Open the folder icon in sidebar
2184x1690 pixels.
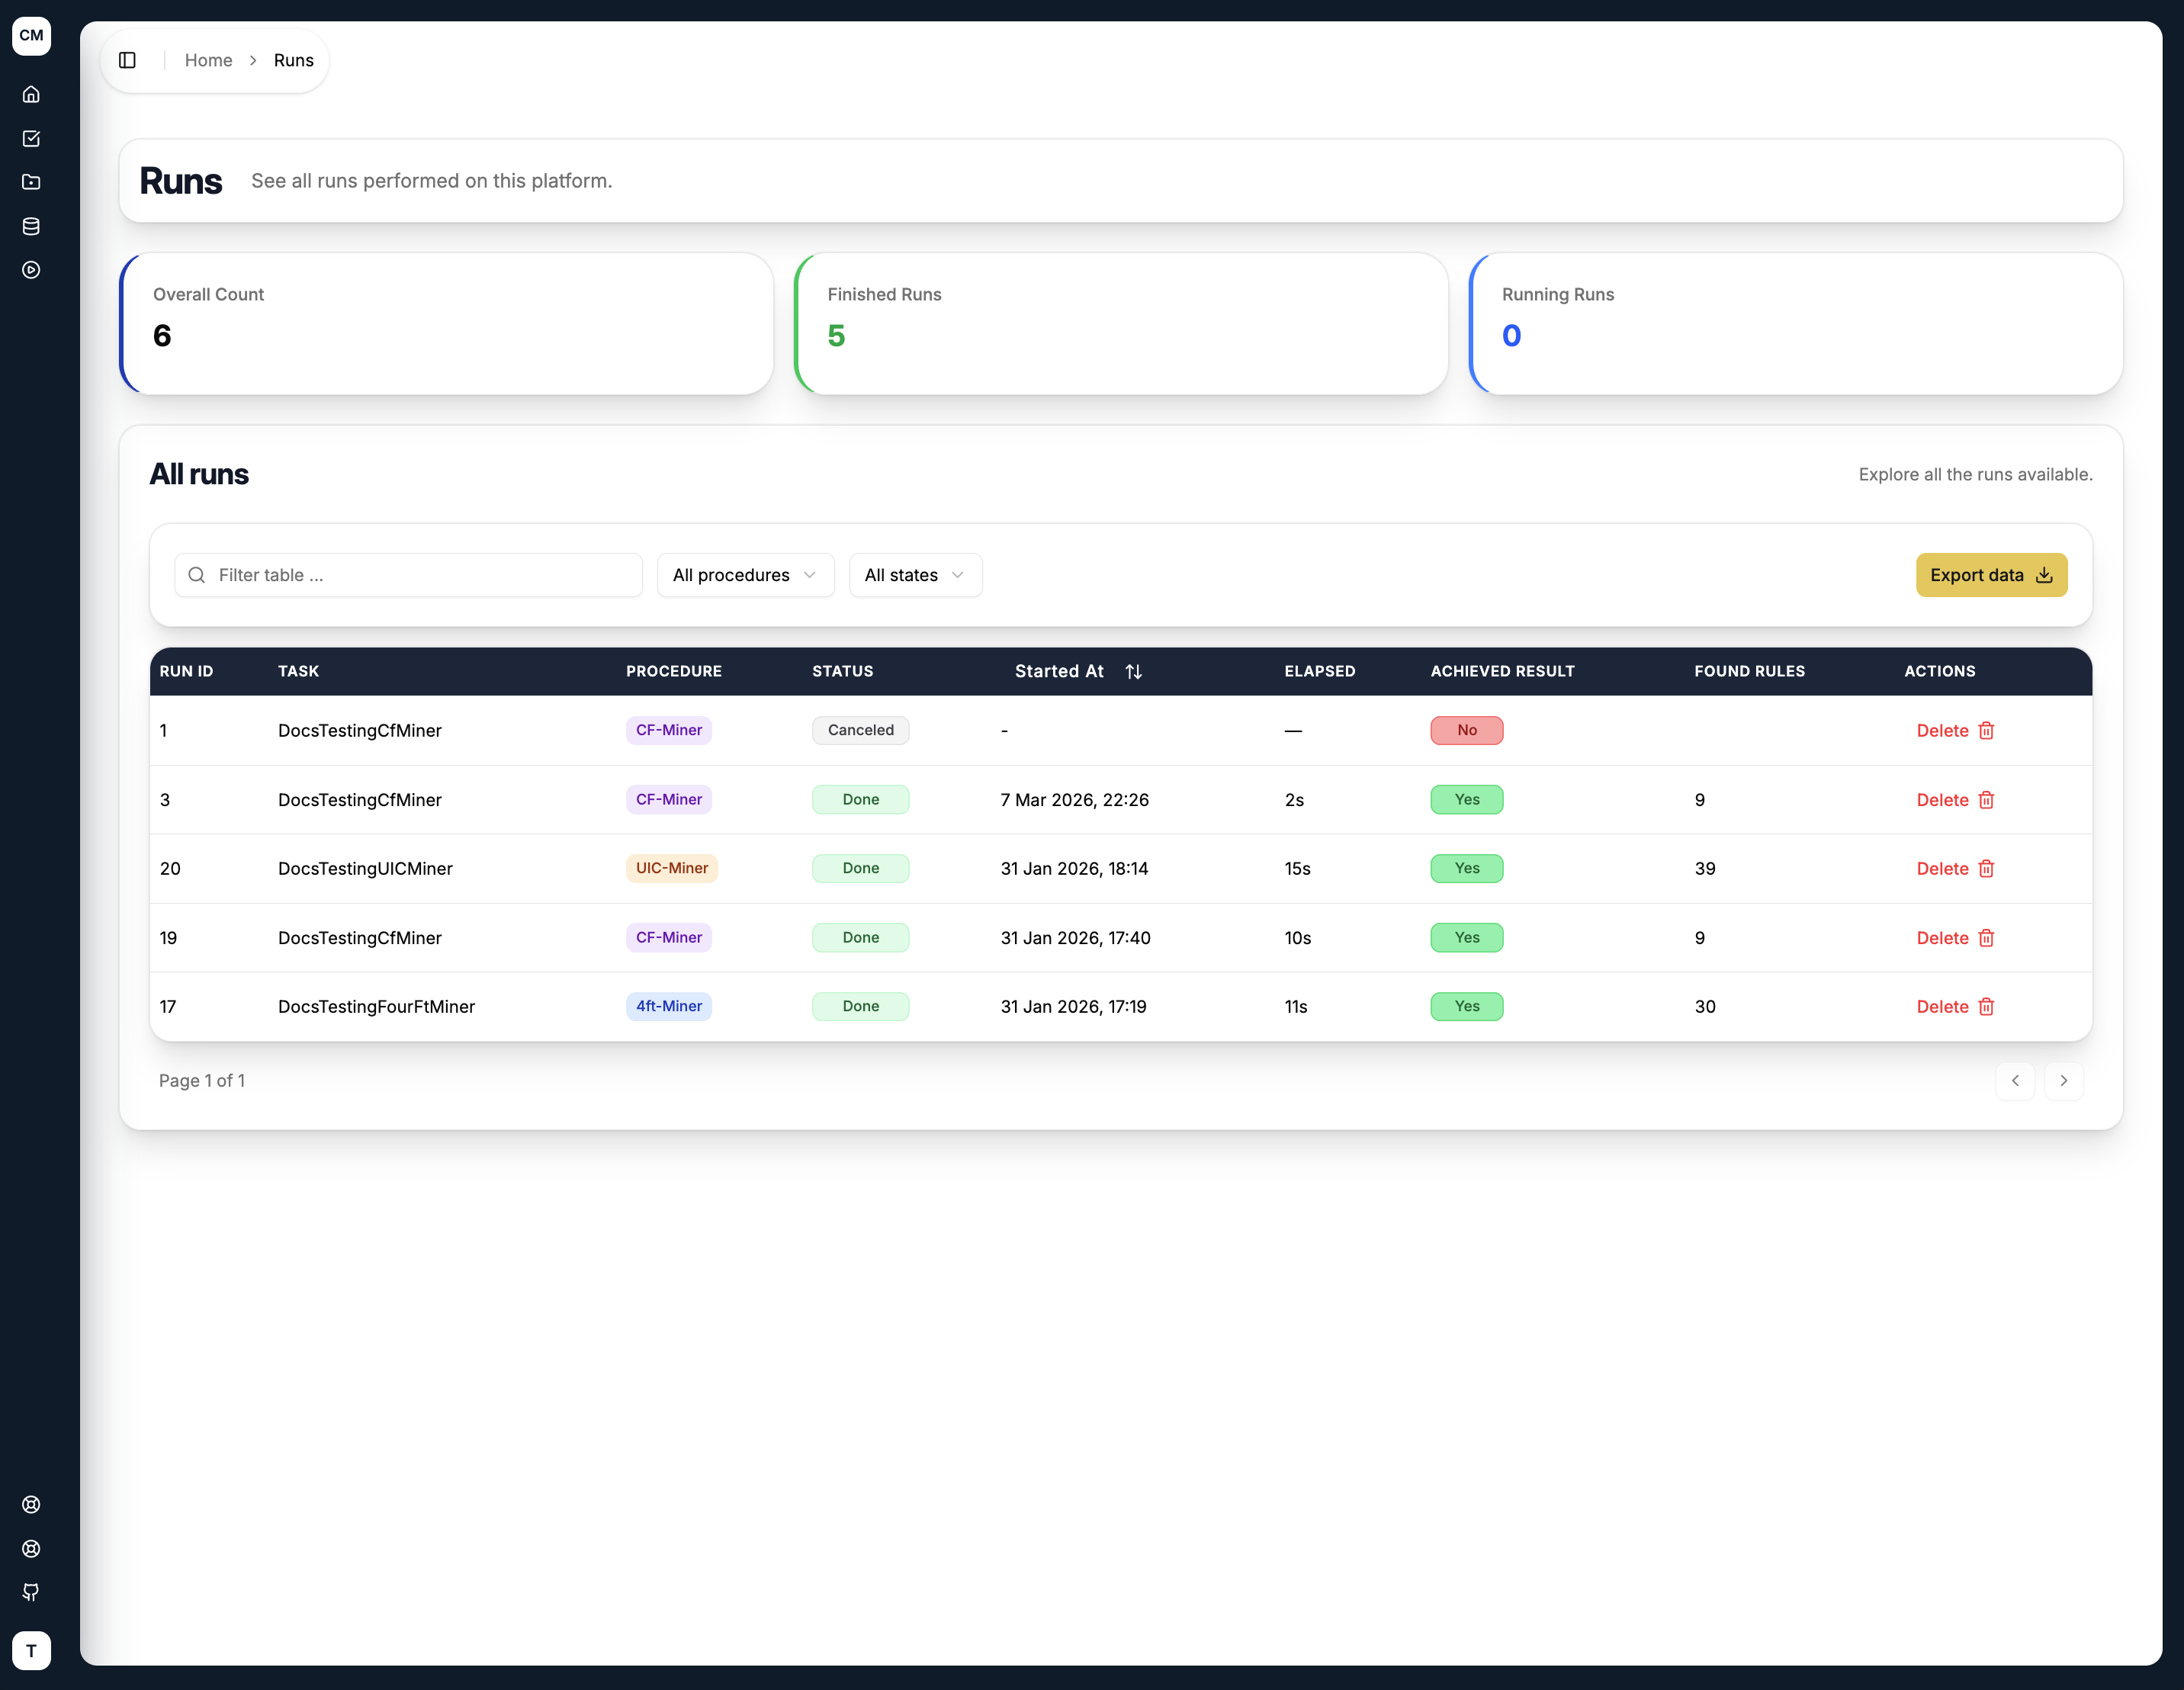pos(31,182)
